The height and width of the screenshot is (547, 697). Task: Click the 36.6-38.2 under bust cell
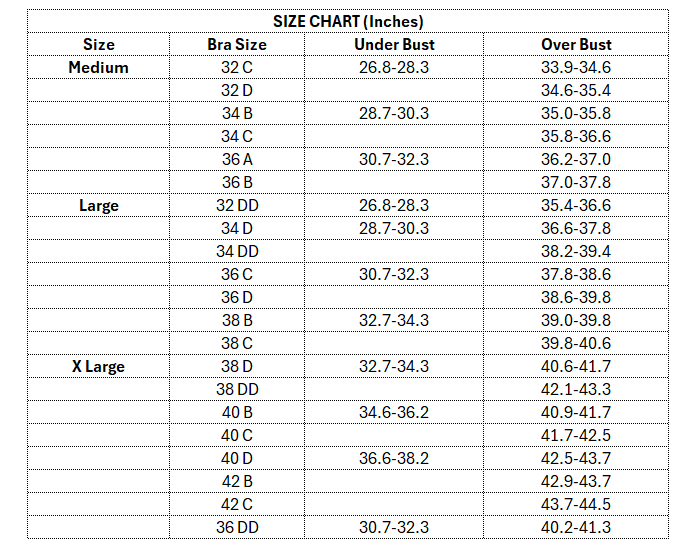click(x=394, y=458)
